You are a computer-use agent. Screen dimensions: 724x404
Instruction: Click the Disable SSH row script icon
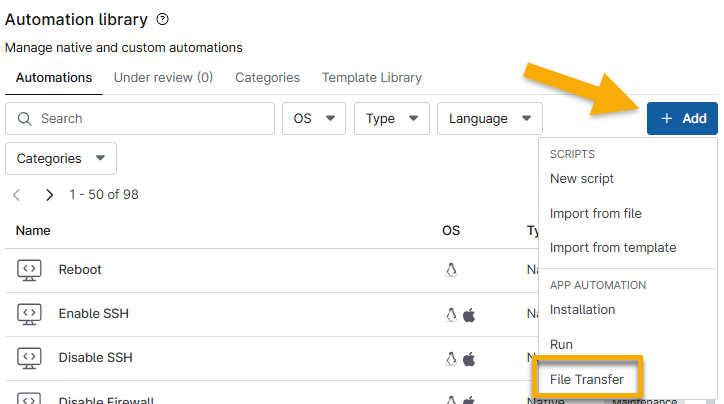tap(29, 358)
